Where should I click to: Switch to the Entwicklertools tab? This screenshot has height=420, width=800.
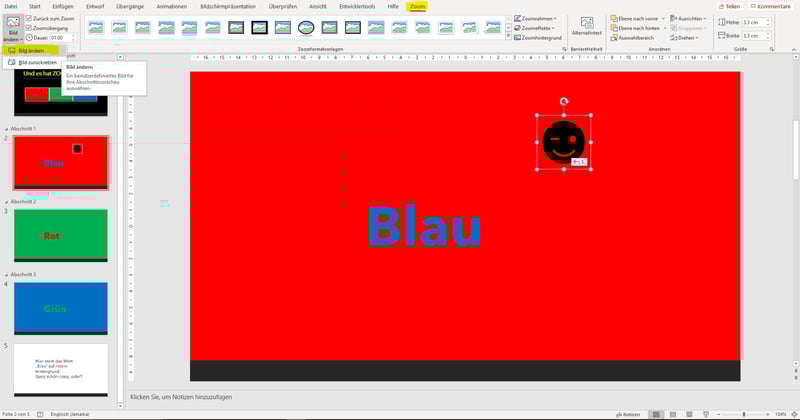point(357,7)
